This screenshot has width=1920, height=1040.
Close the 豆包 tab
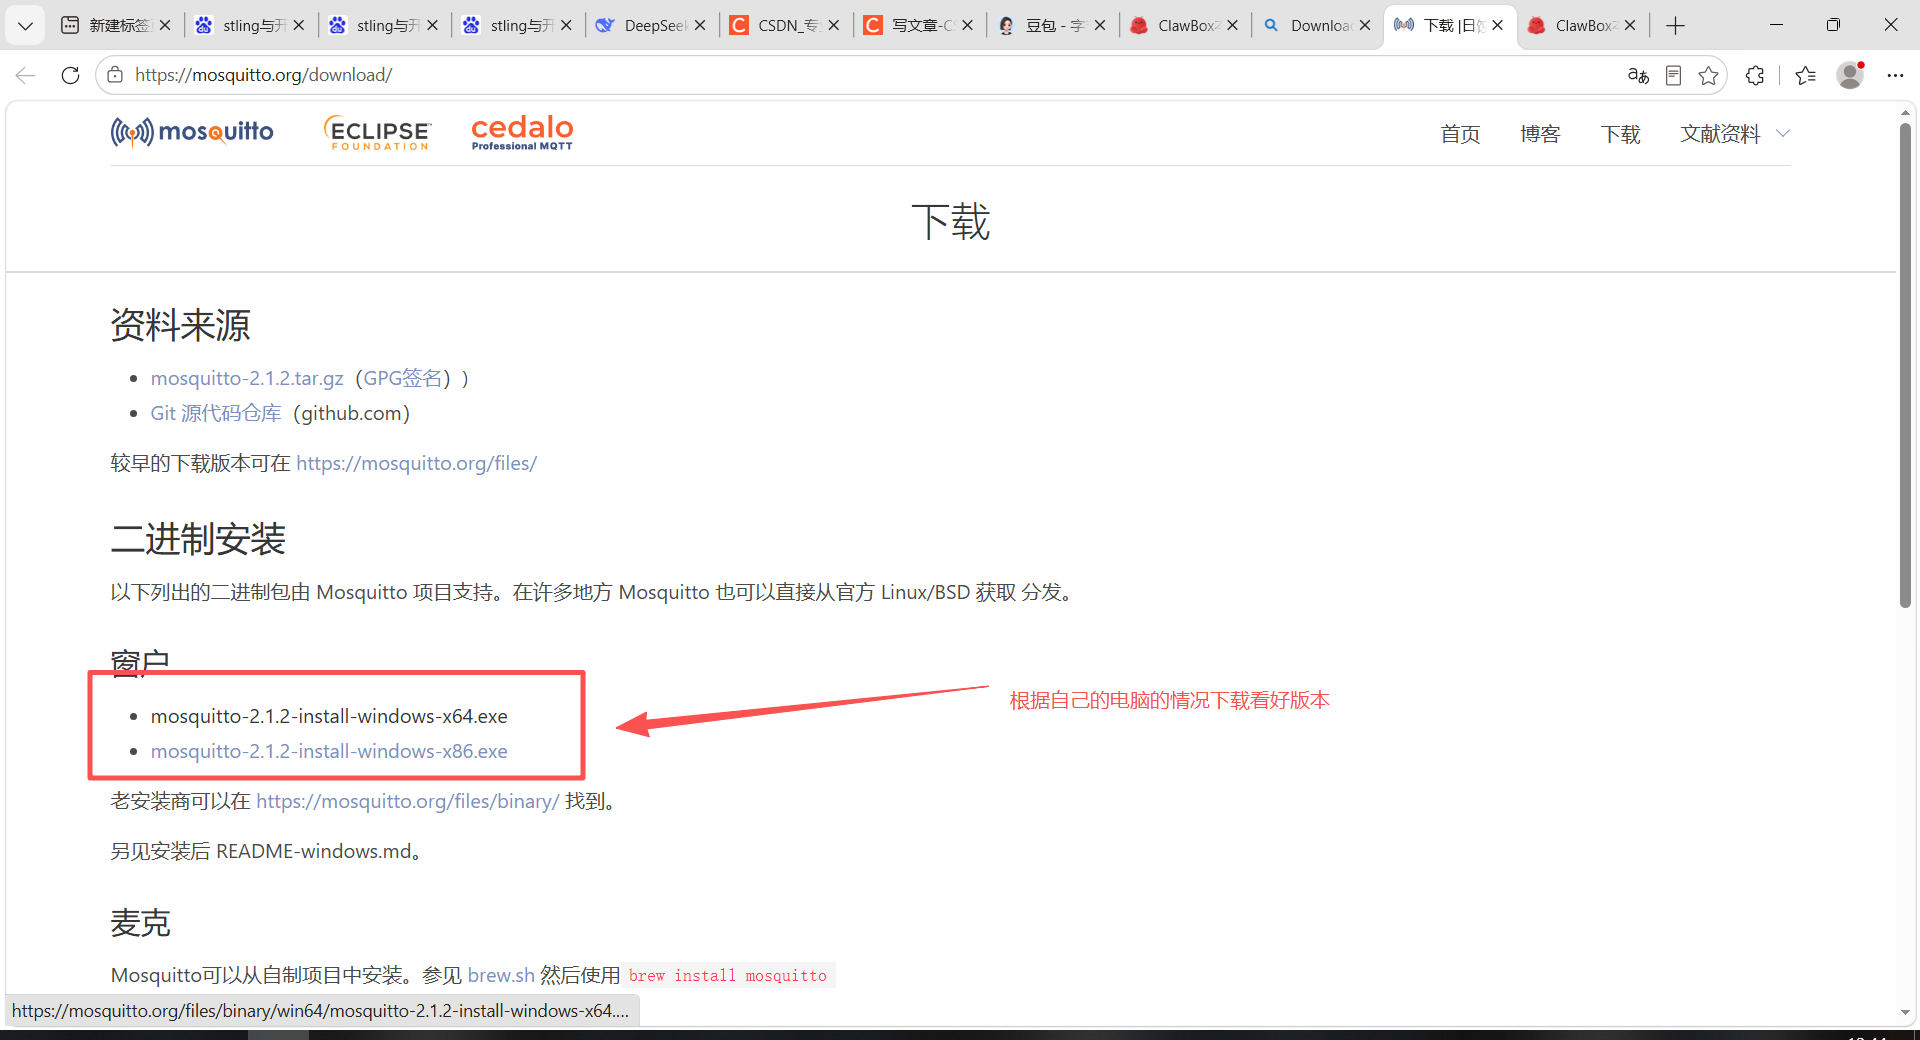click(x=1100, y=25)
